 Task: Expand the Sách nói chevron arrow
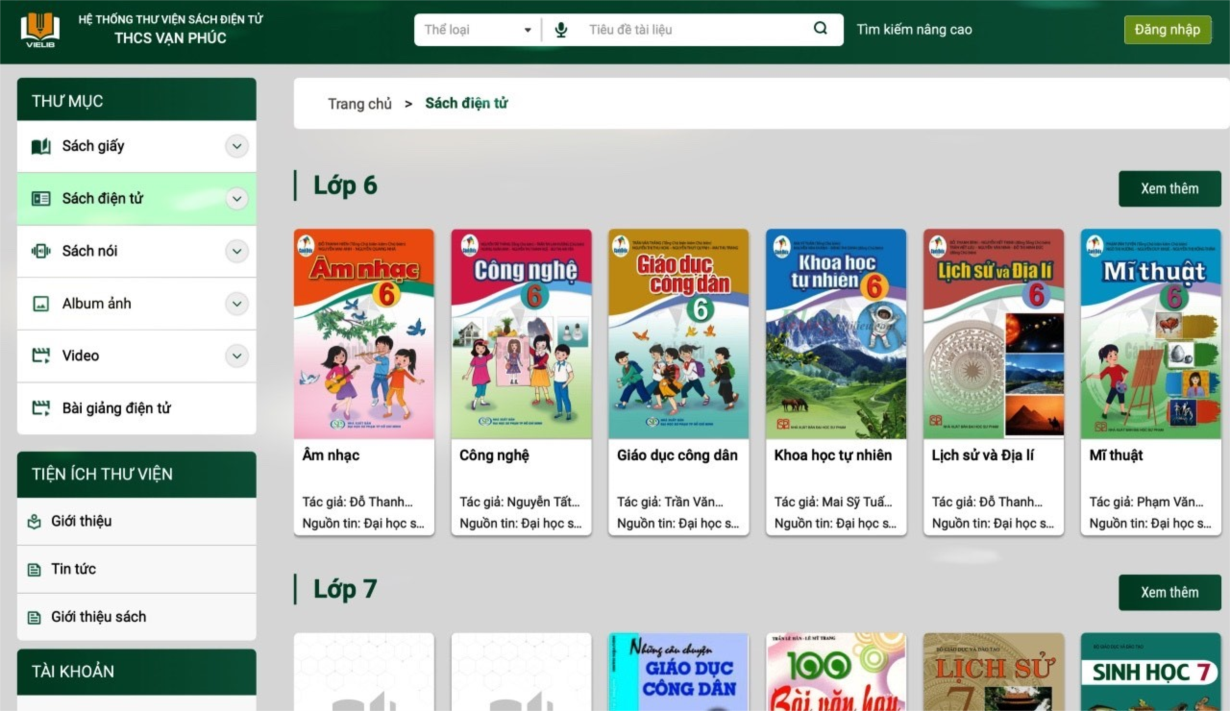pyautogui.click(x=237, y=251)
